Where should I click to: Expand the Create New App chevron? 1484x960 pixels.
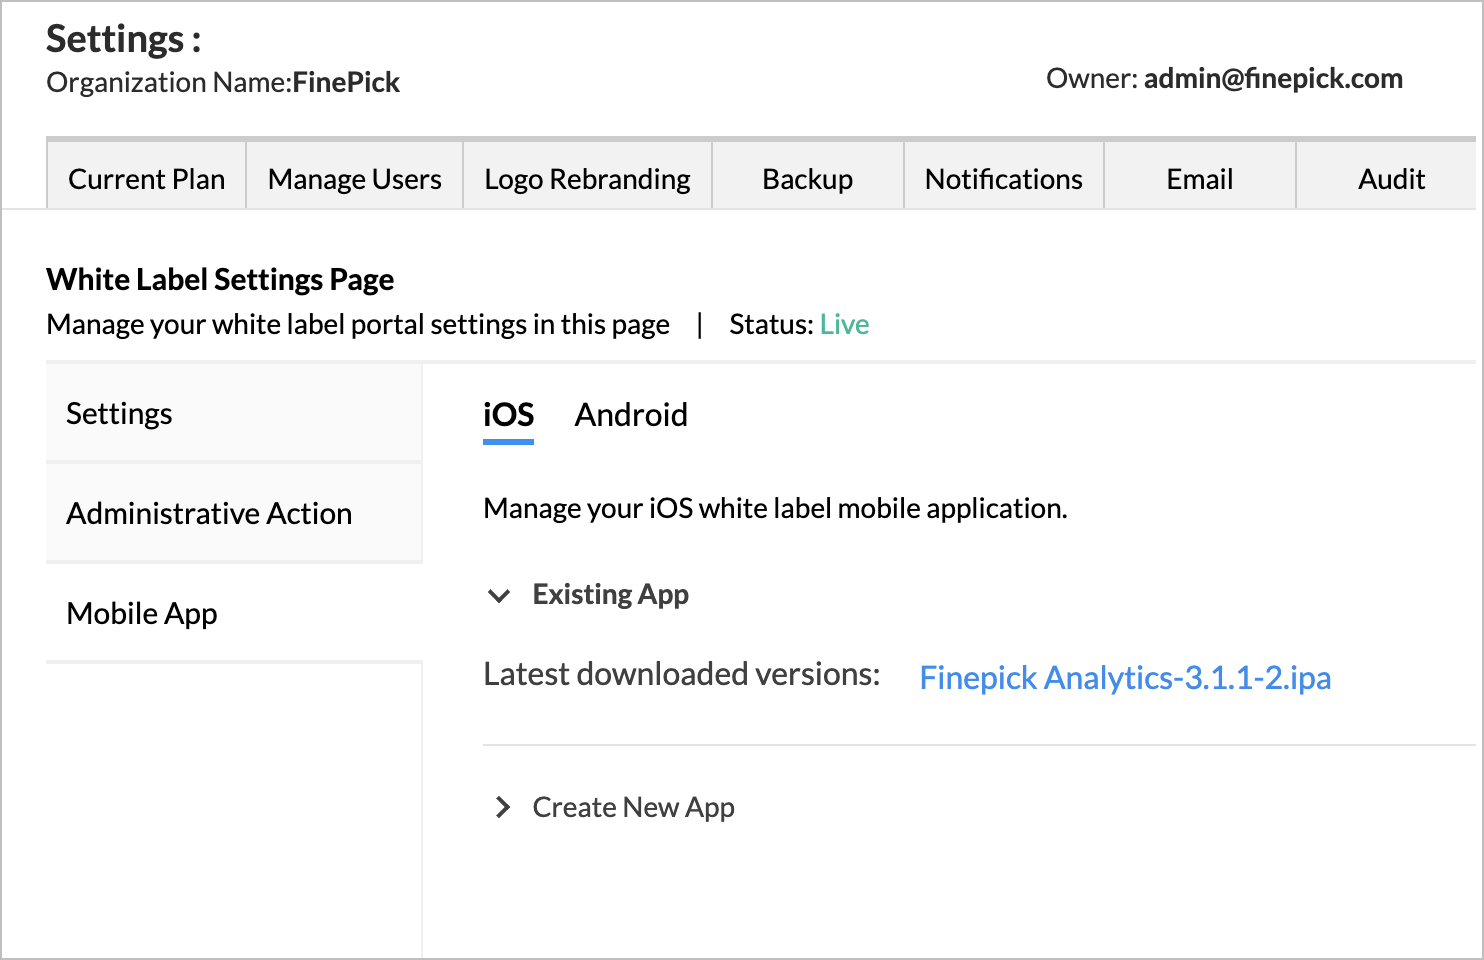tap(503, 807)
